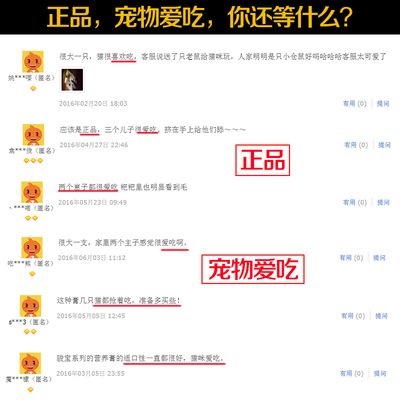Click the avatar of the 02月20日 reviewer
This screenshot has width=400, height=400.
point(33,62)
